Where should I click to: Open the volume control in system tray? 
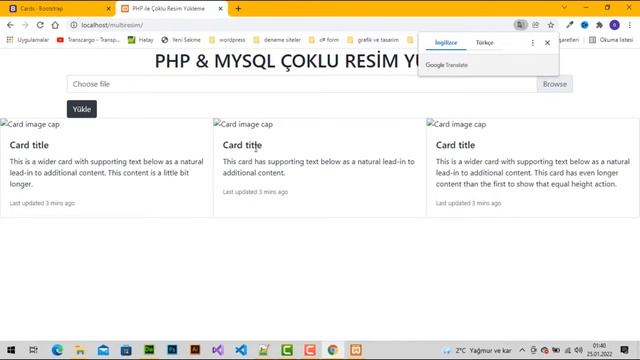click(x=578, y=350)
